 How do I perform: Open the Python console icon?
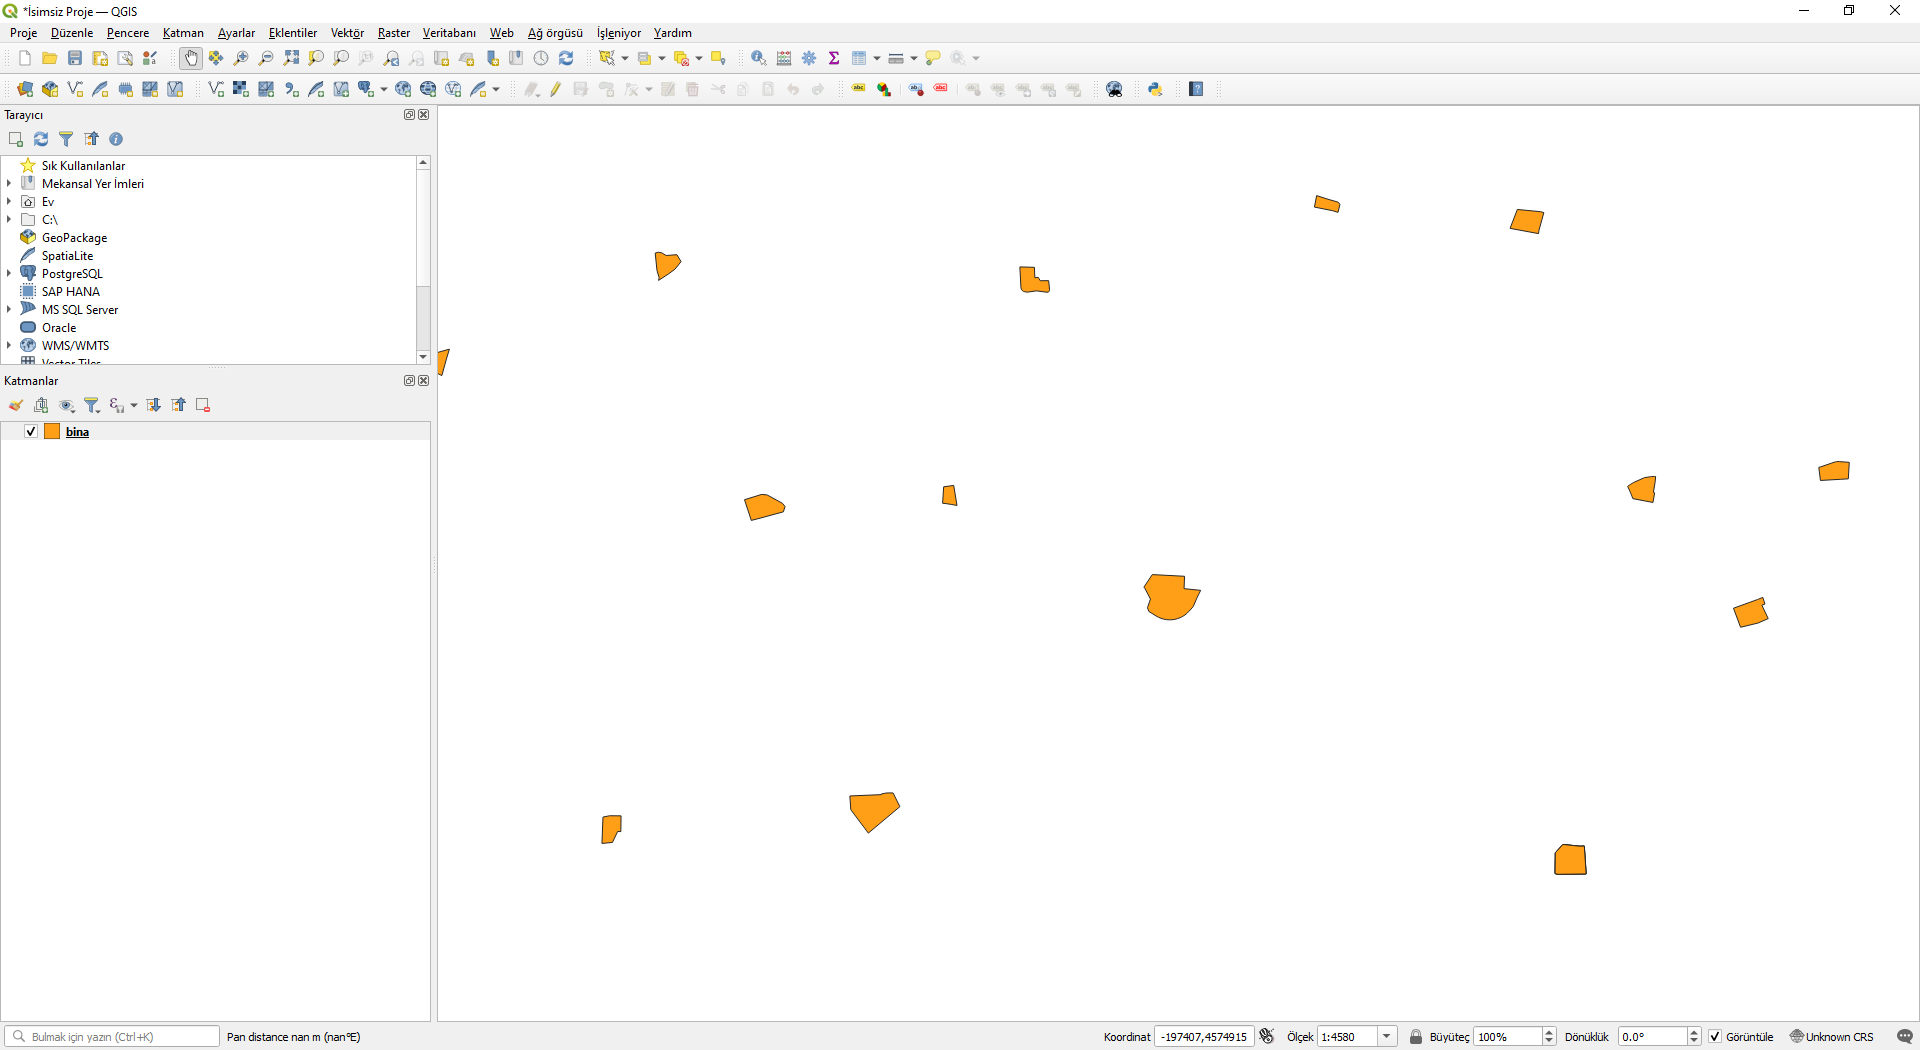(x=1155, y=89)
